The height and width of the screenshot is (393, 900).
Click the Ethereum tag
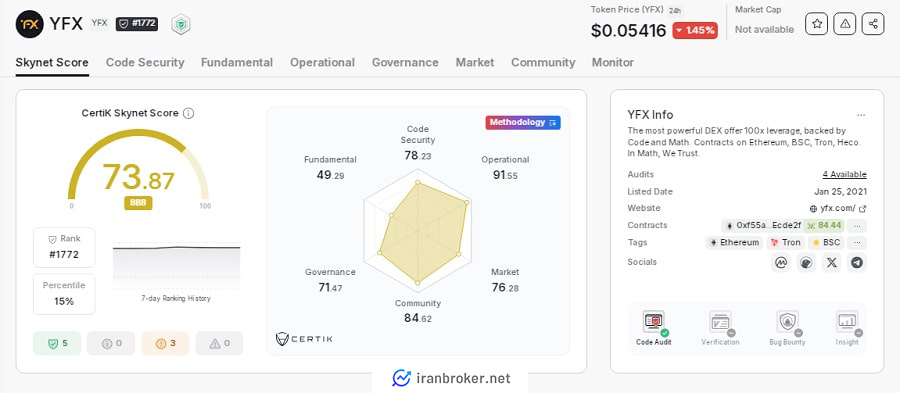[x=734, y=243]
